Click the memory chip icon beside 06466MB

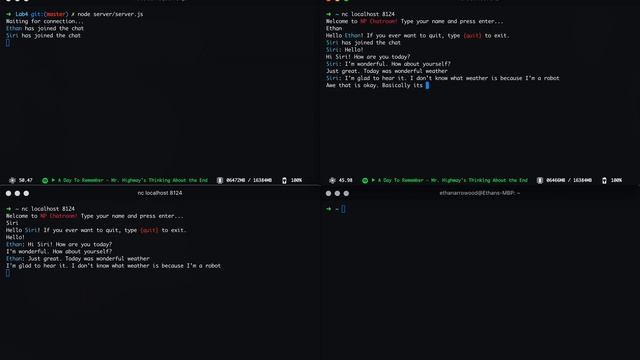540,180
